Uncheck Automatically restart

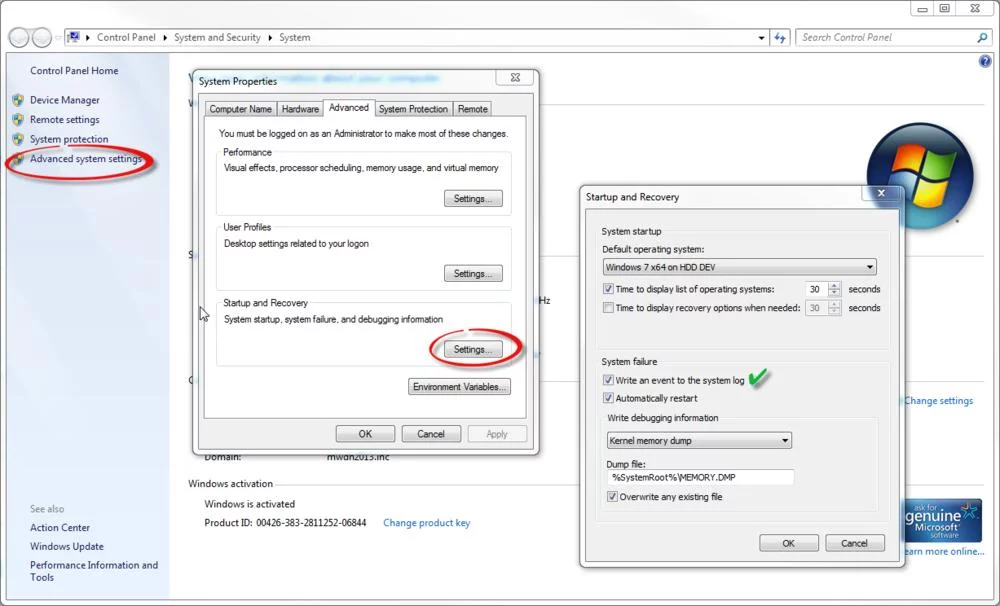[x=608, y=398]
